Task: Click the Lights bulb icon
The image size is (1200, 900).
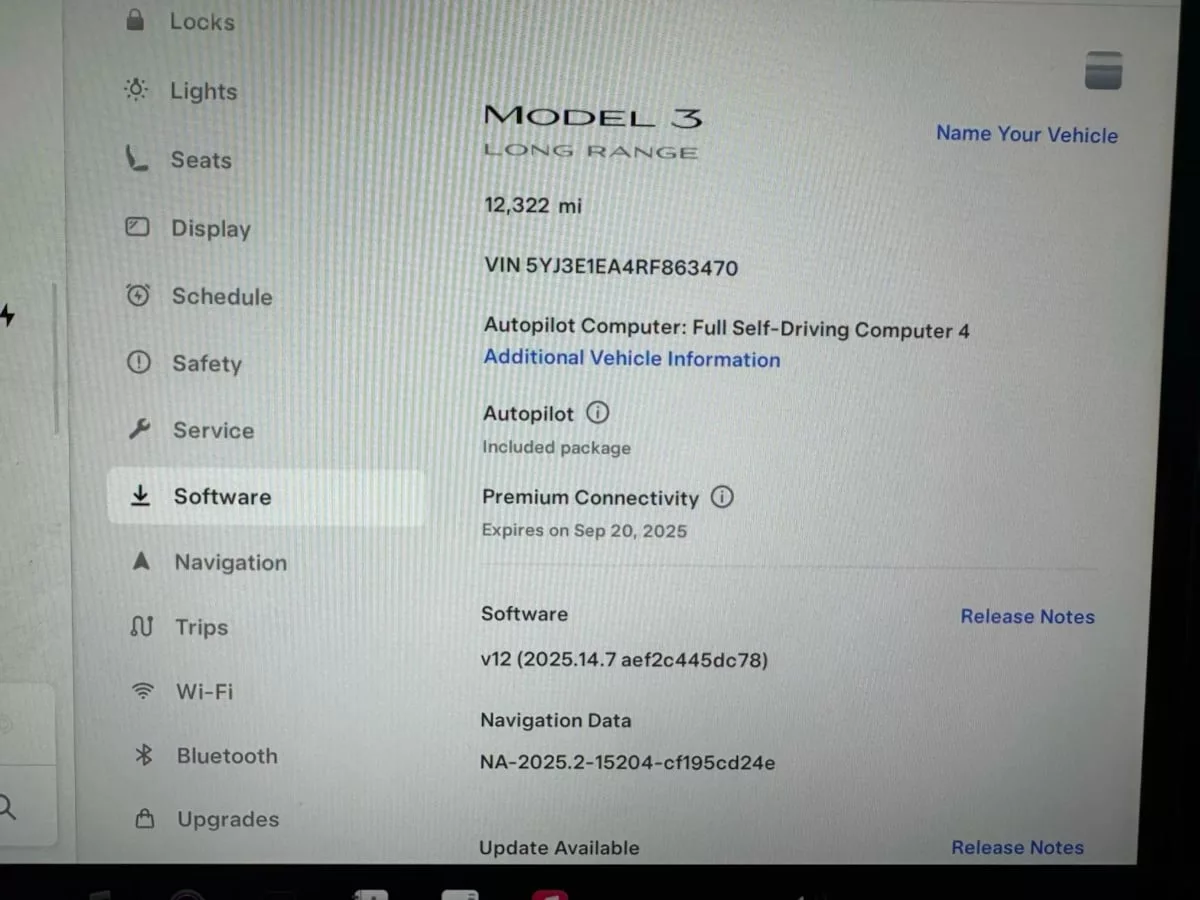Action: tap(136, 90)
